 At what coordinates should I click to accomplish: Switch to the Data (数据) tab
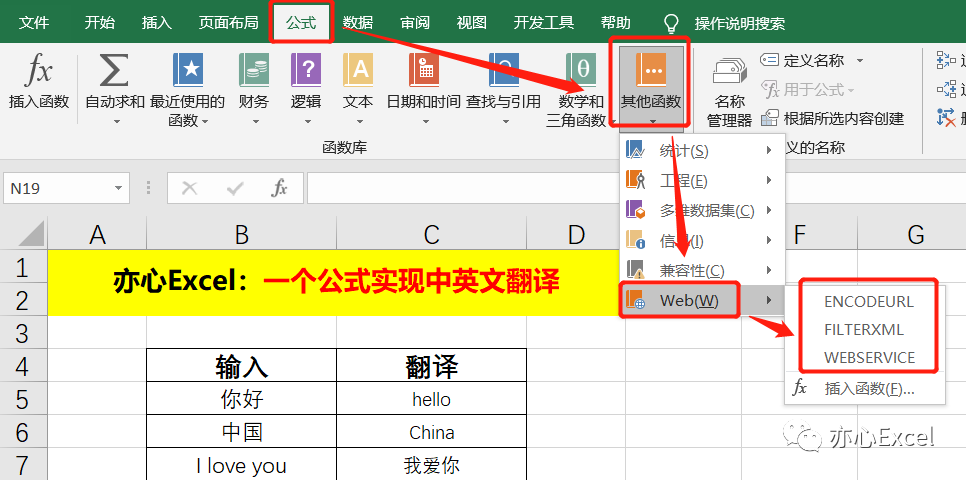pos(358,23)
